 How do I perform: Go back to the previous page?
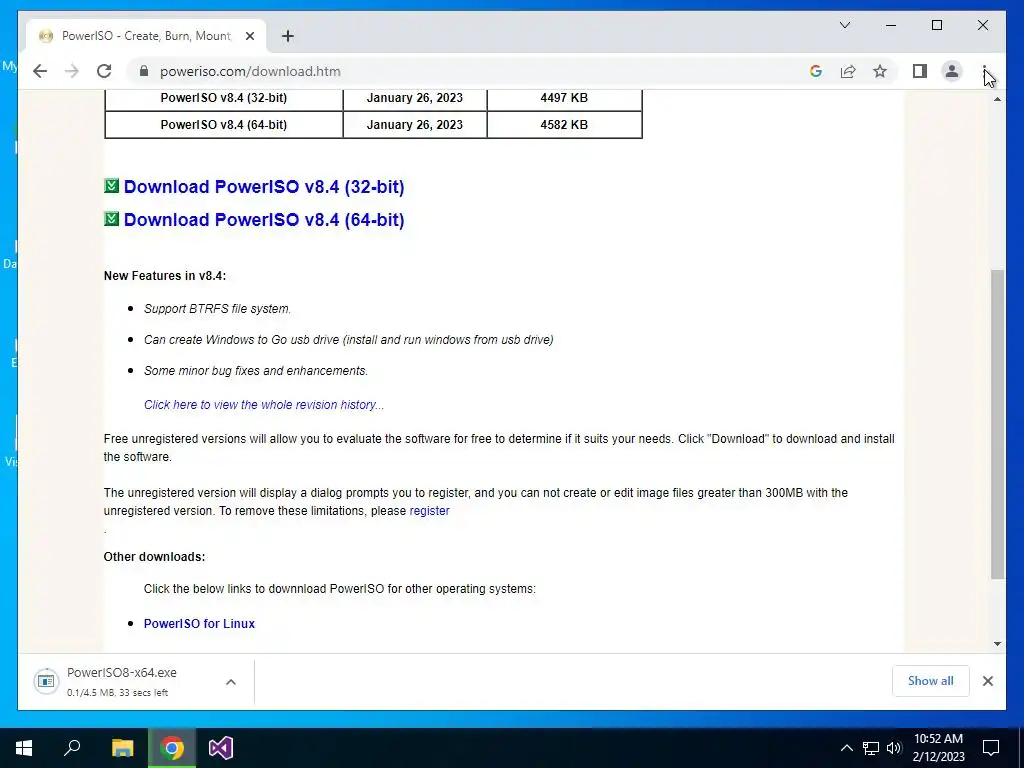pyautogui.click(x=40, y=71)
